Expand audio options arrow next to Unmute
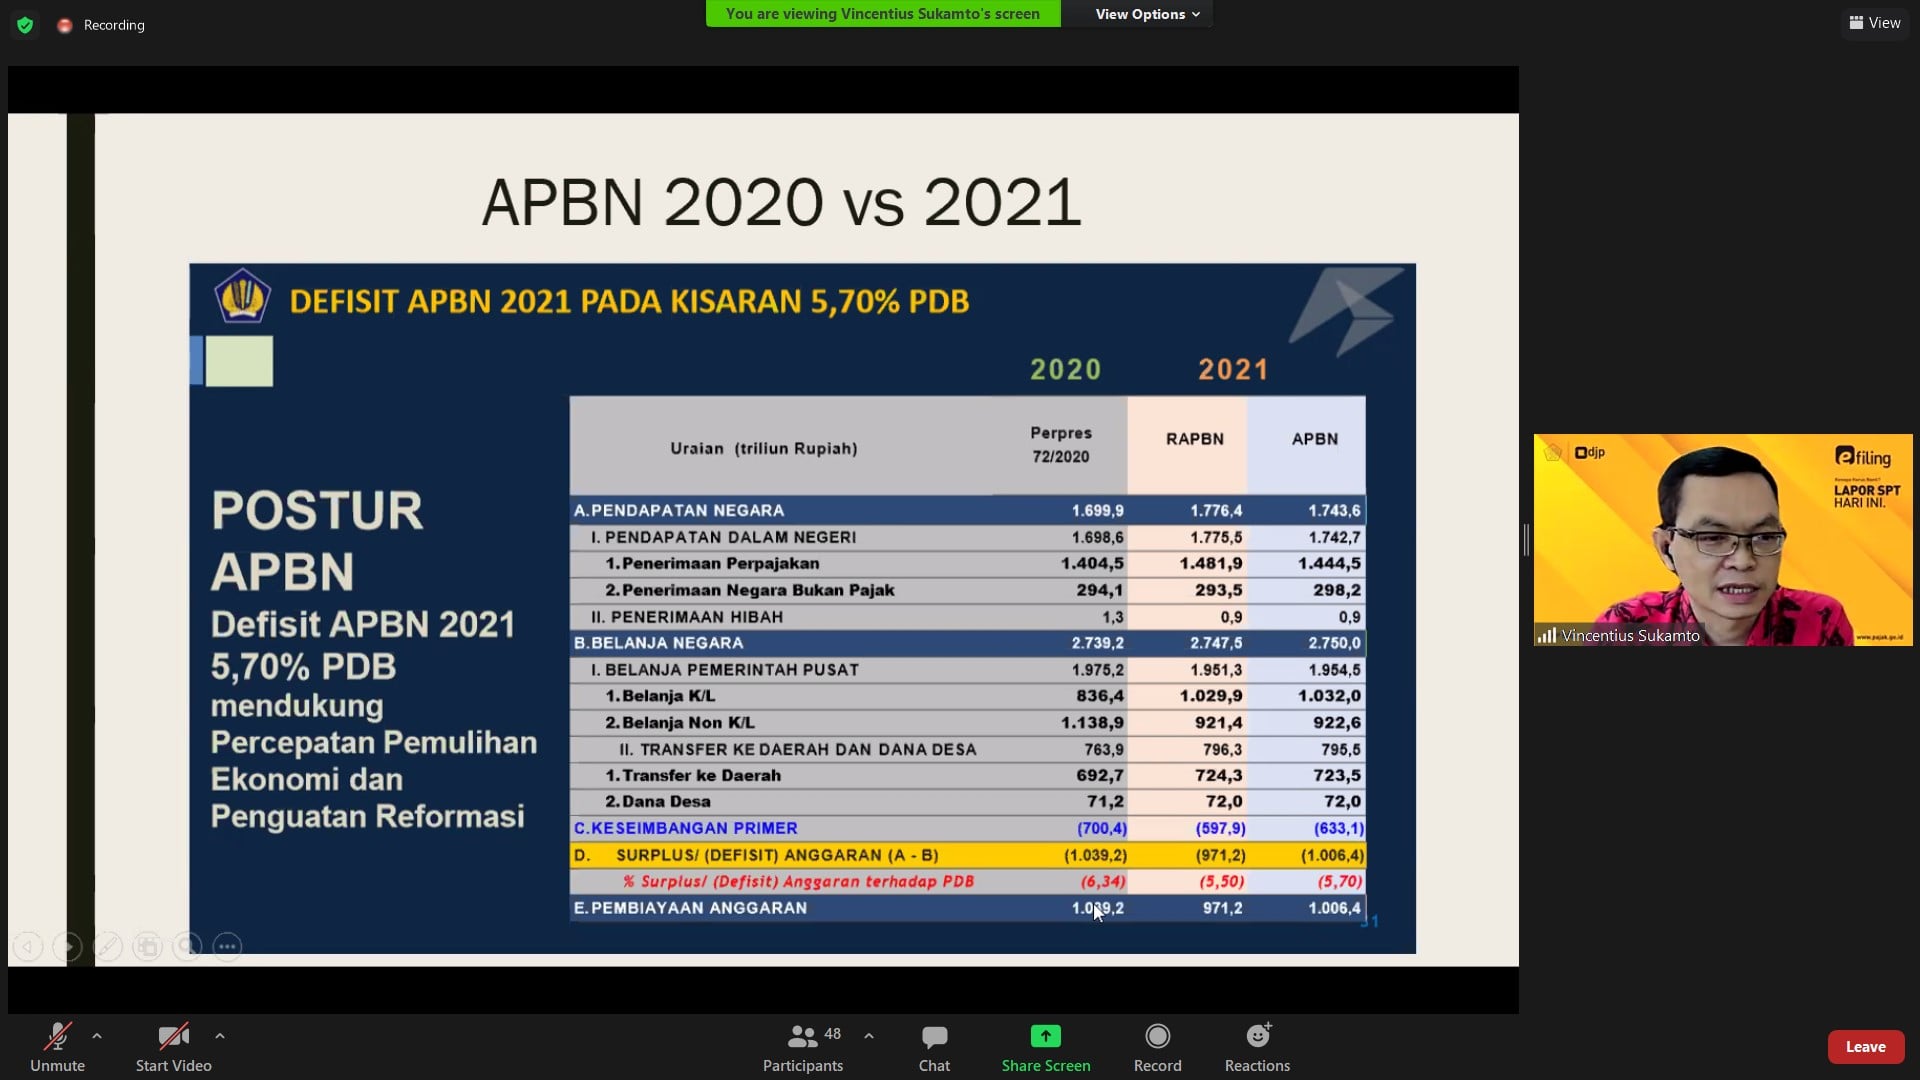This screenshot has height=1080, width=1920. pos(97,1036)
